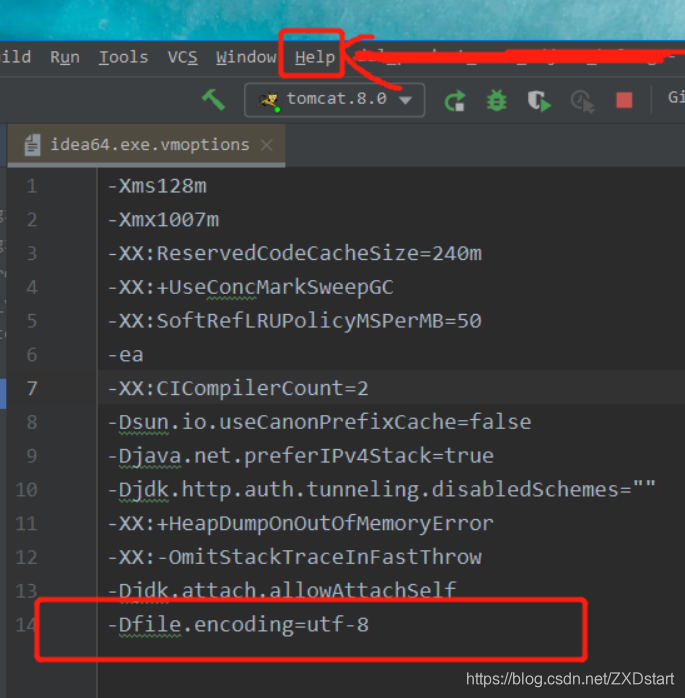Close the idea64.exe.vmoptions tab
This screenshot has width=685, height=698.
[267, 145]
